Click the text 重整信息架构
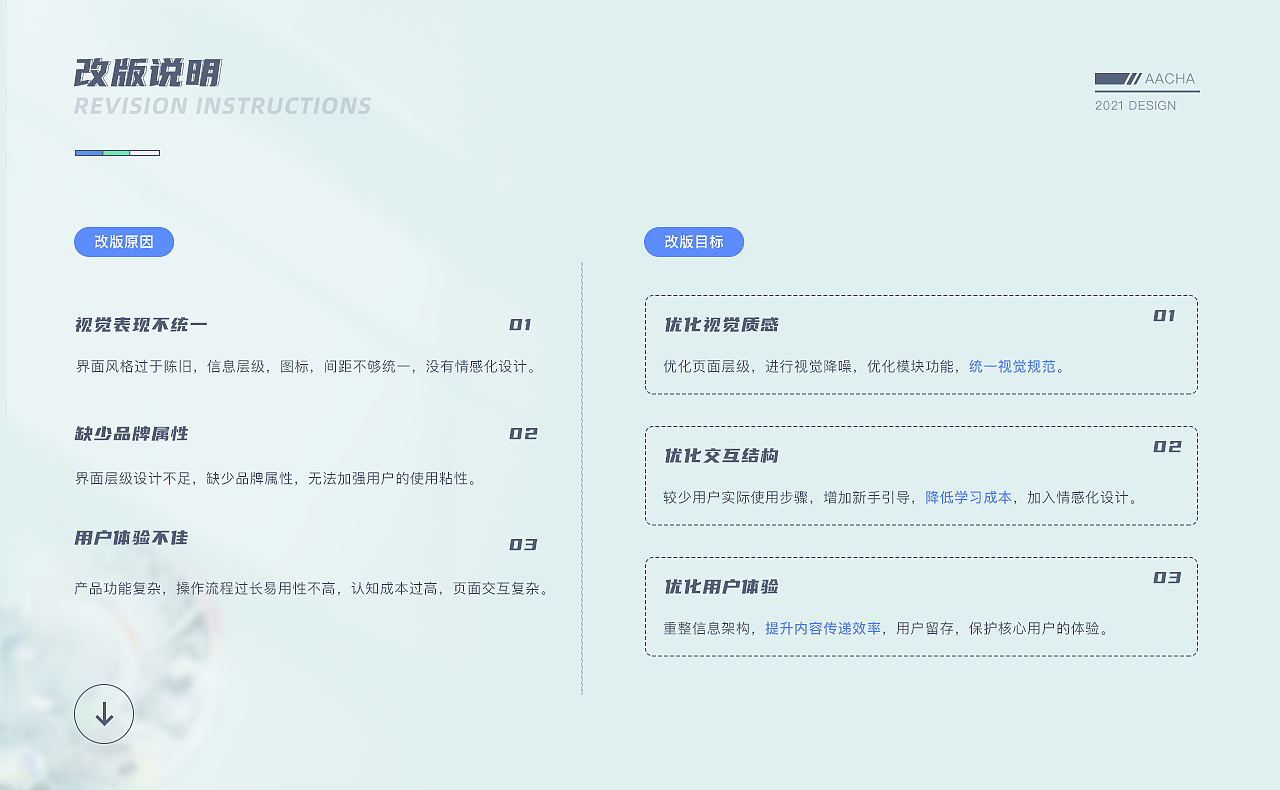 click(706, 628)
